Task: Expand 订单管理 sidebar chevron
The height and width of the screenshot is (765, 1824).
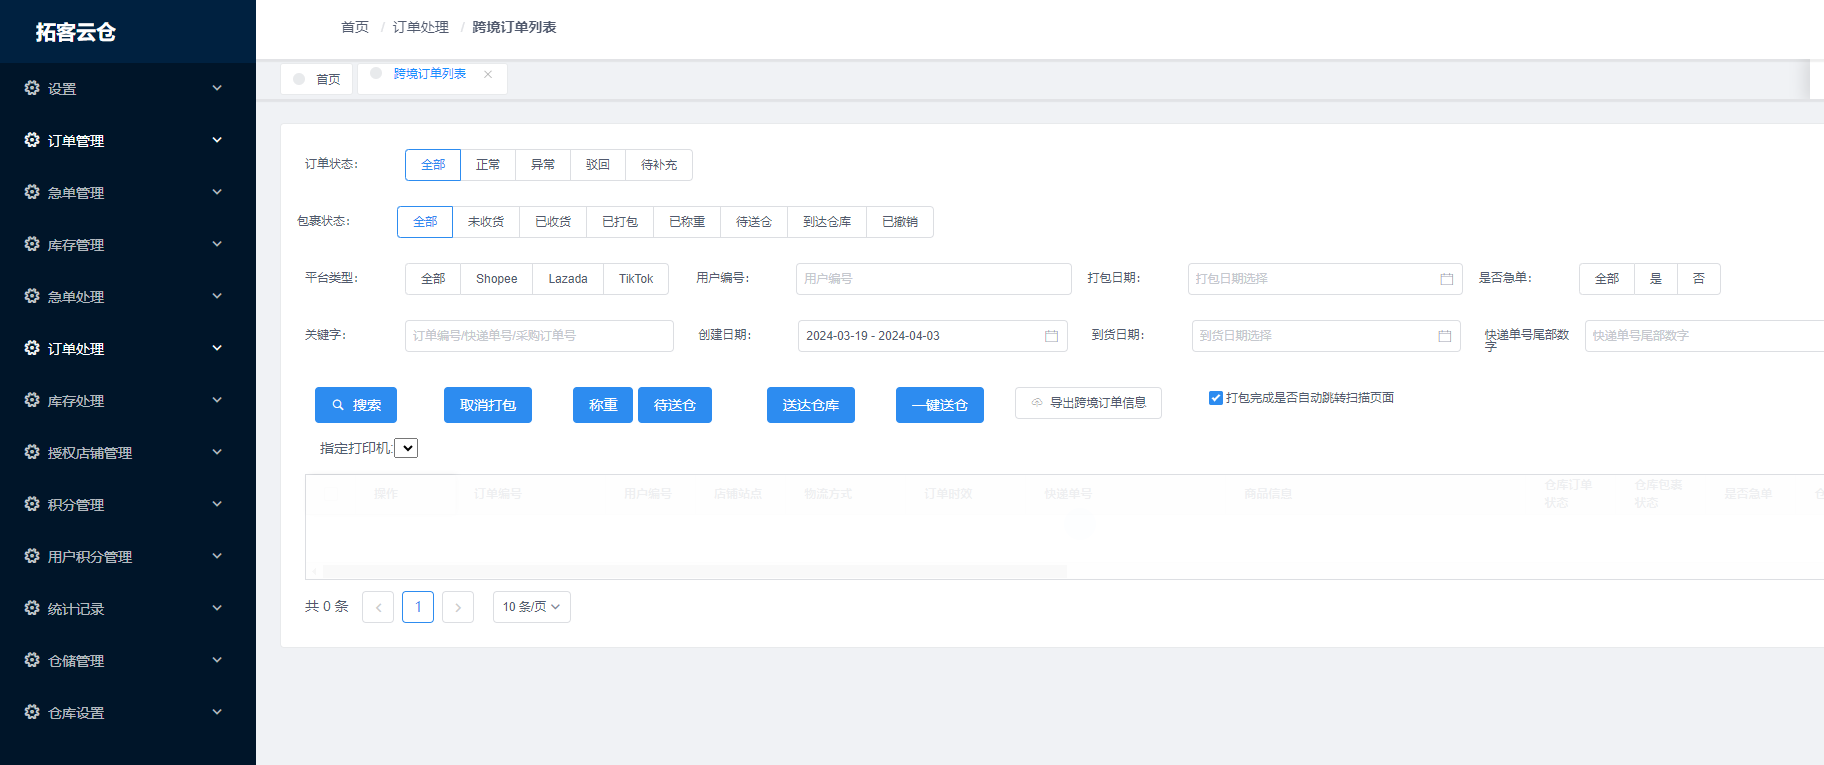Action: coord(217,140)
